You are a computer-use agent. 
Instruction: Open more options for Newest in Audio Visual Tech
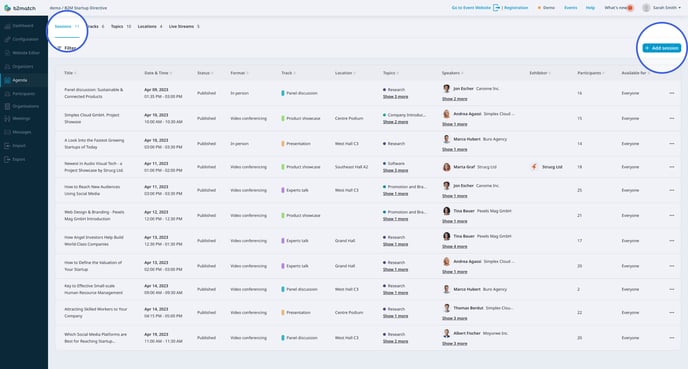(672, 167)
